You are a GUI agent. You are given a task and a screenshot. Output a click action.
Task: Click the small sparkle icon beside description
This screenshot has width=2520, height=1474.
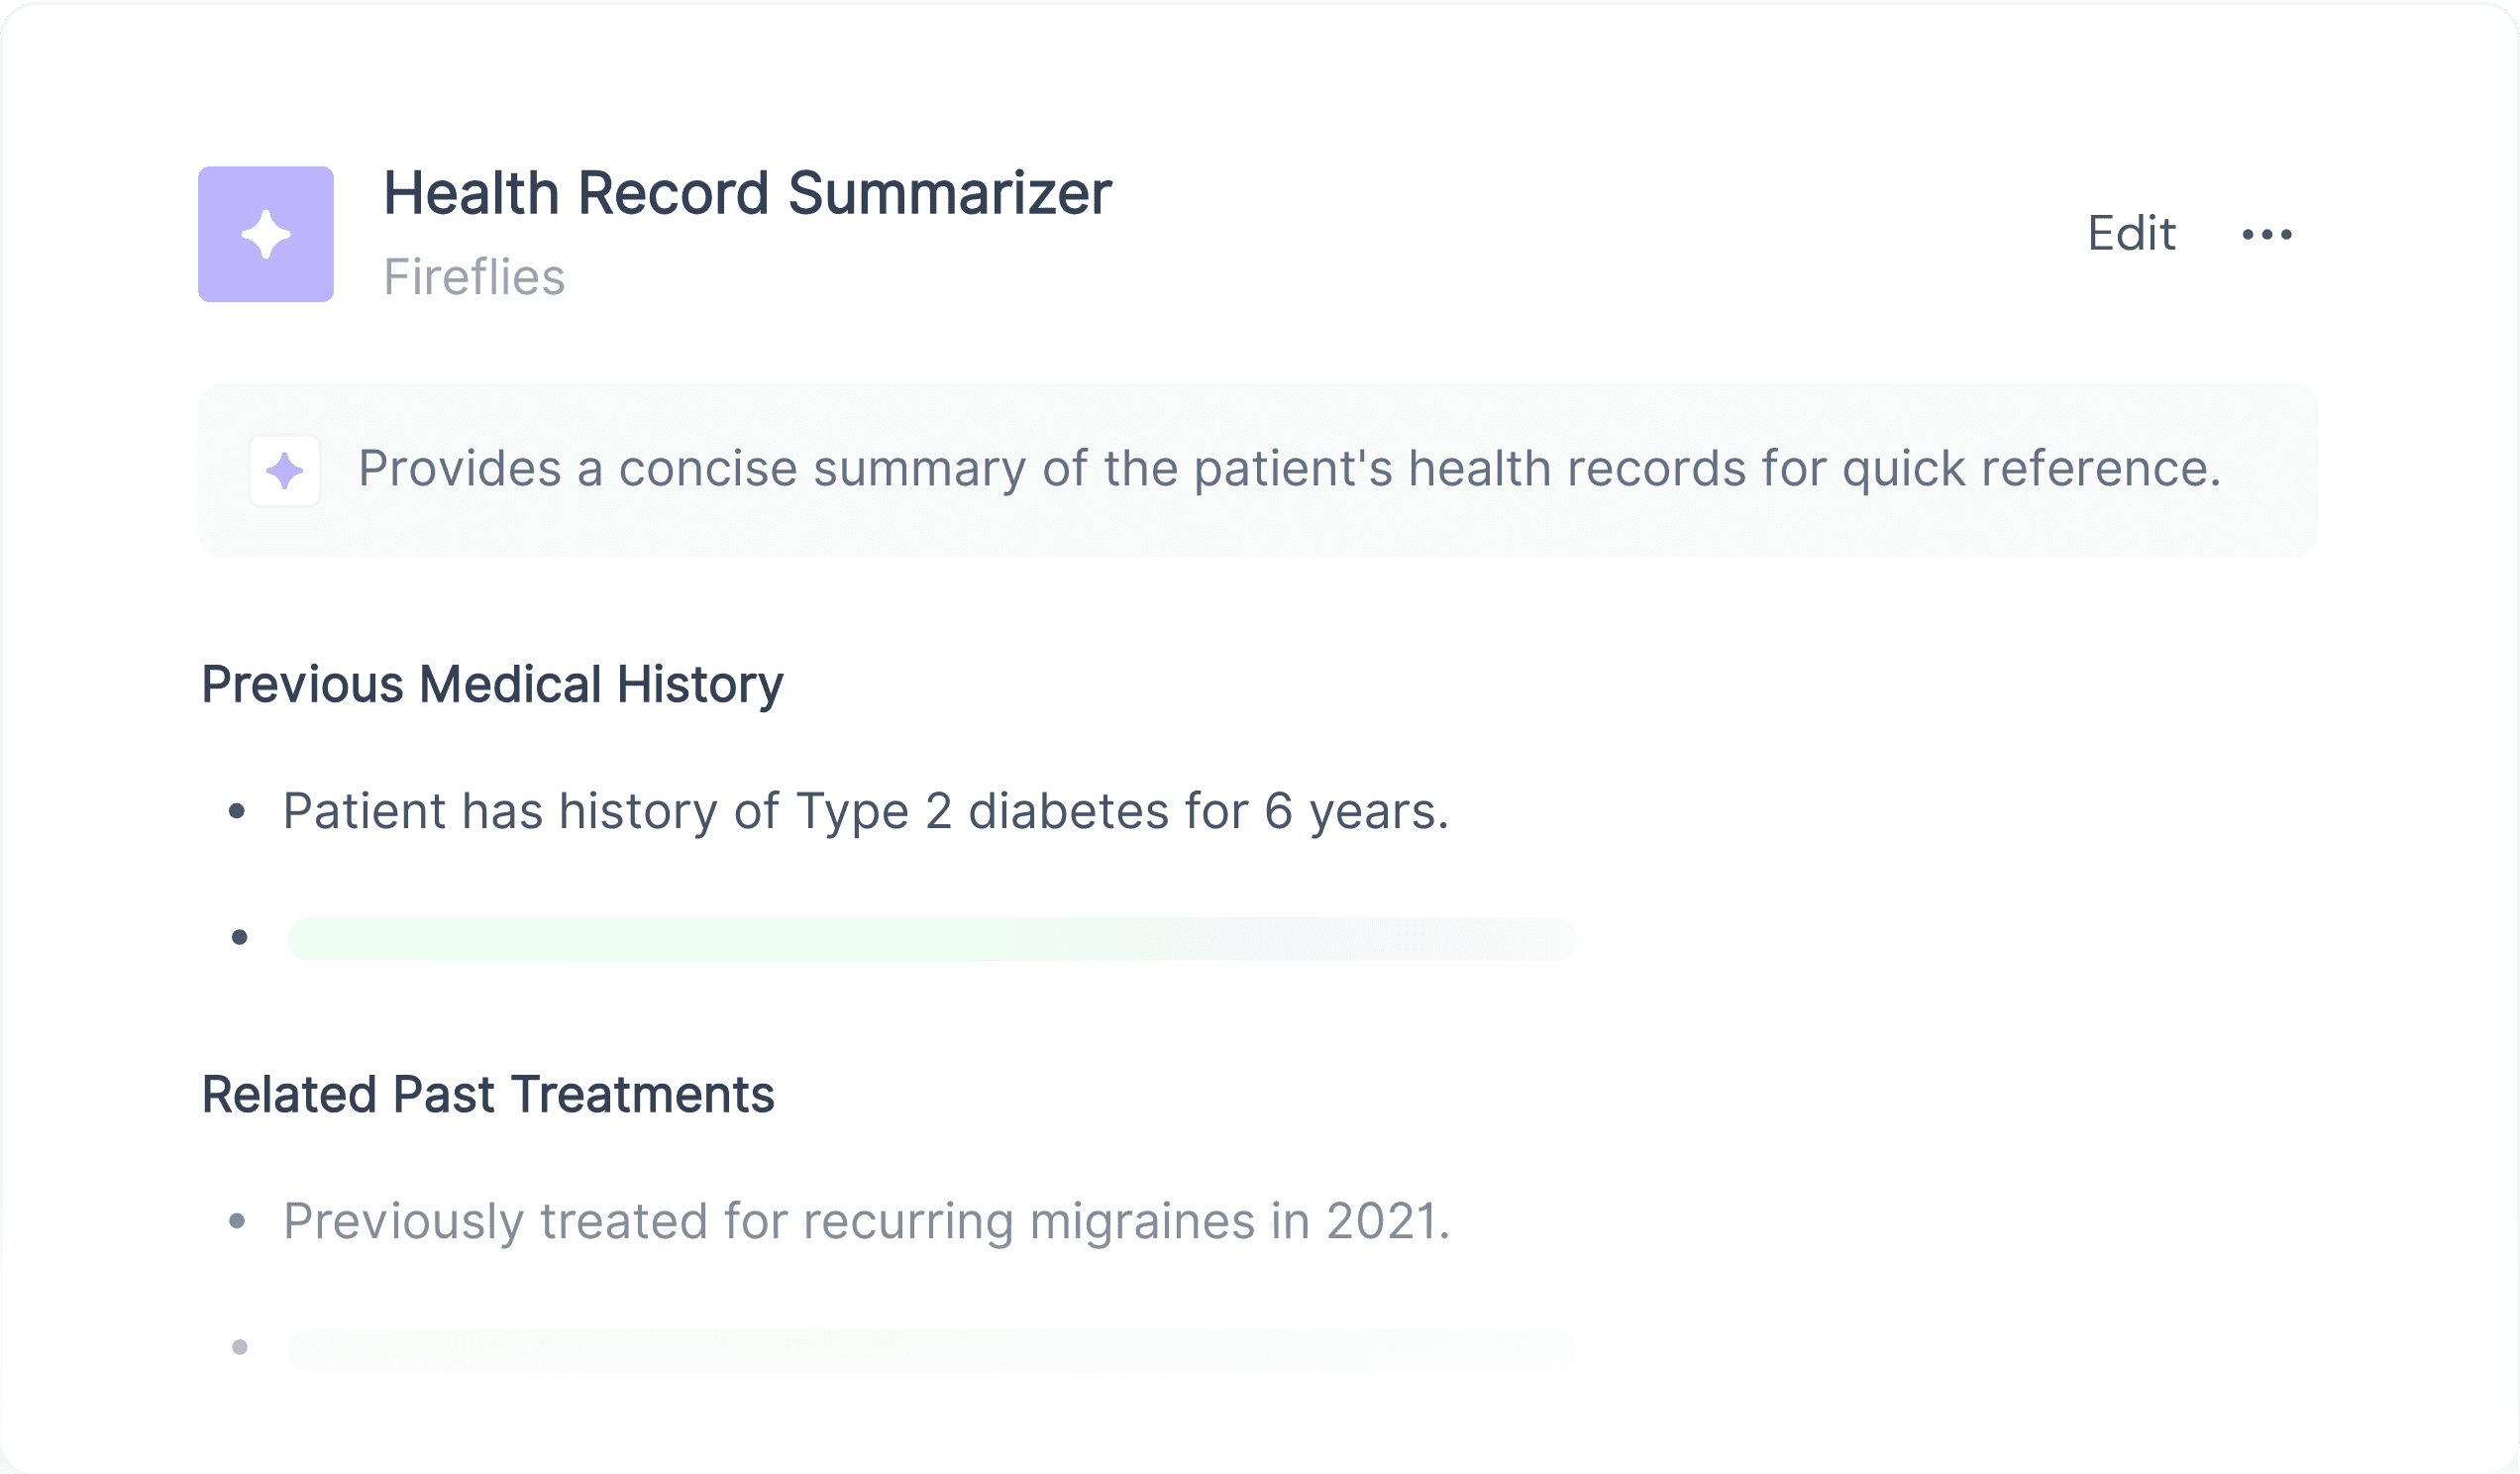point(285,470)
